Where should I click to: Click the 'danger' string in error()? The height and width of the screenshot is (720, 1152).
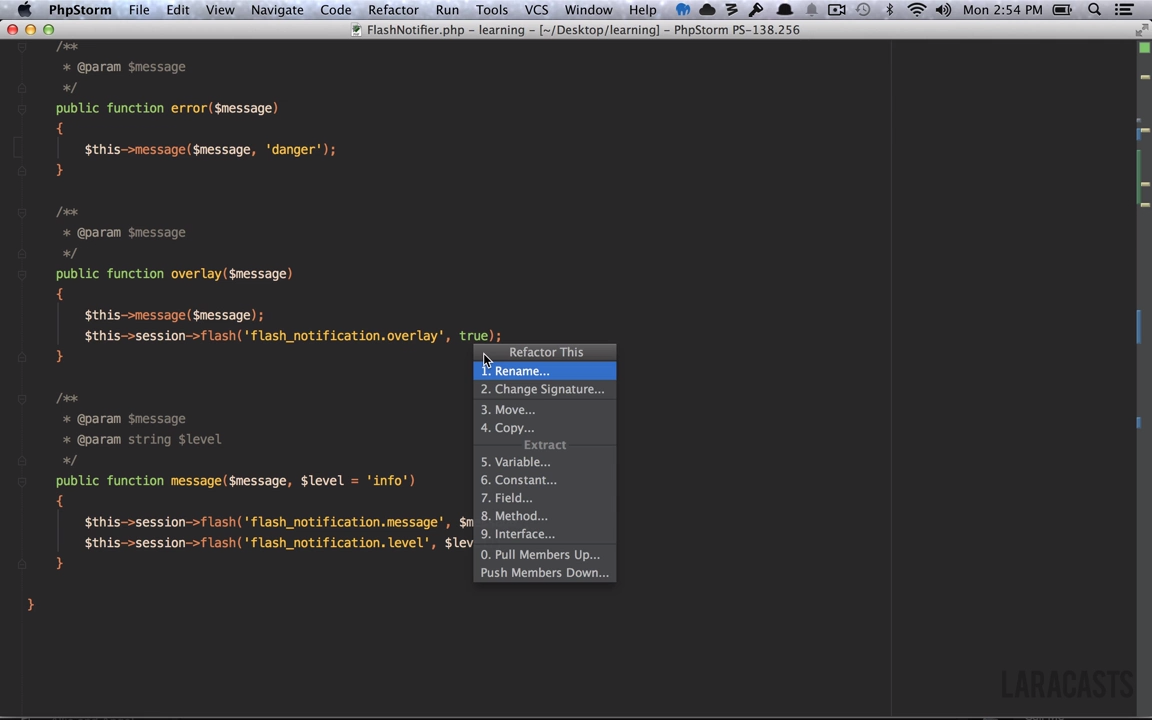tap(294, 149)
